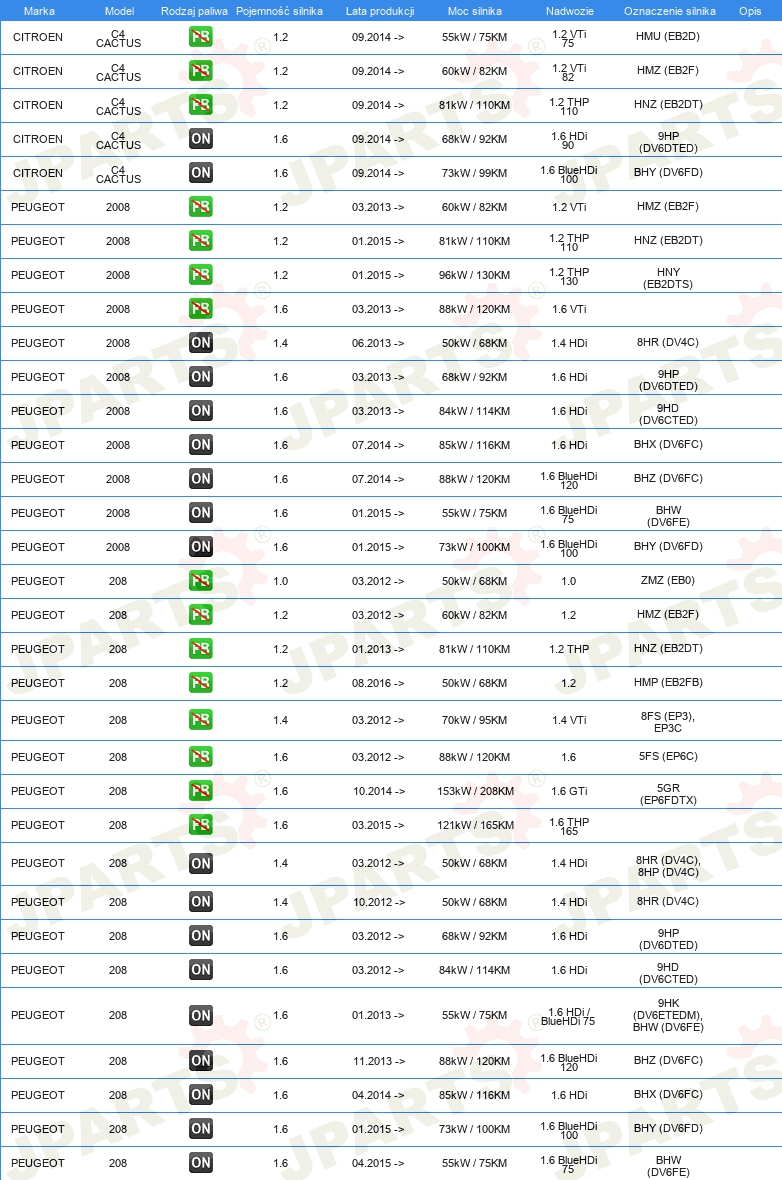Click the '96kW / 130KM' power cell

click(x=474, y=275)
